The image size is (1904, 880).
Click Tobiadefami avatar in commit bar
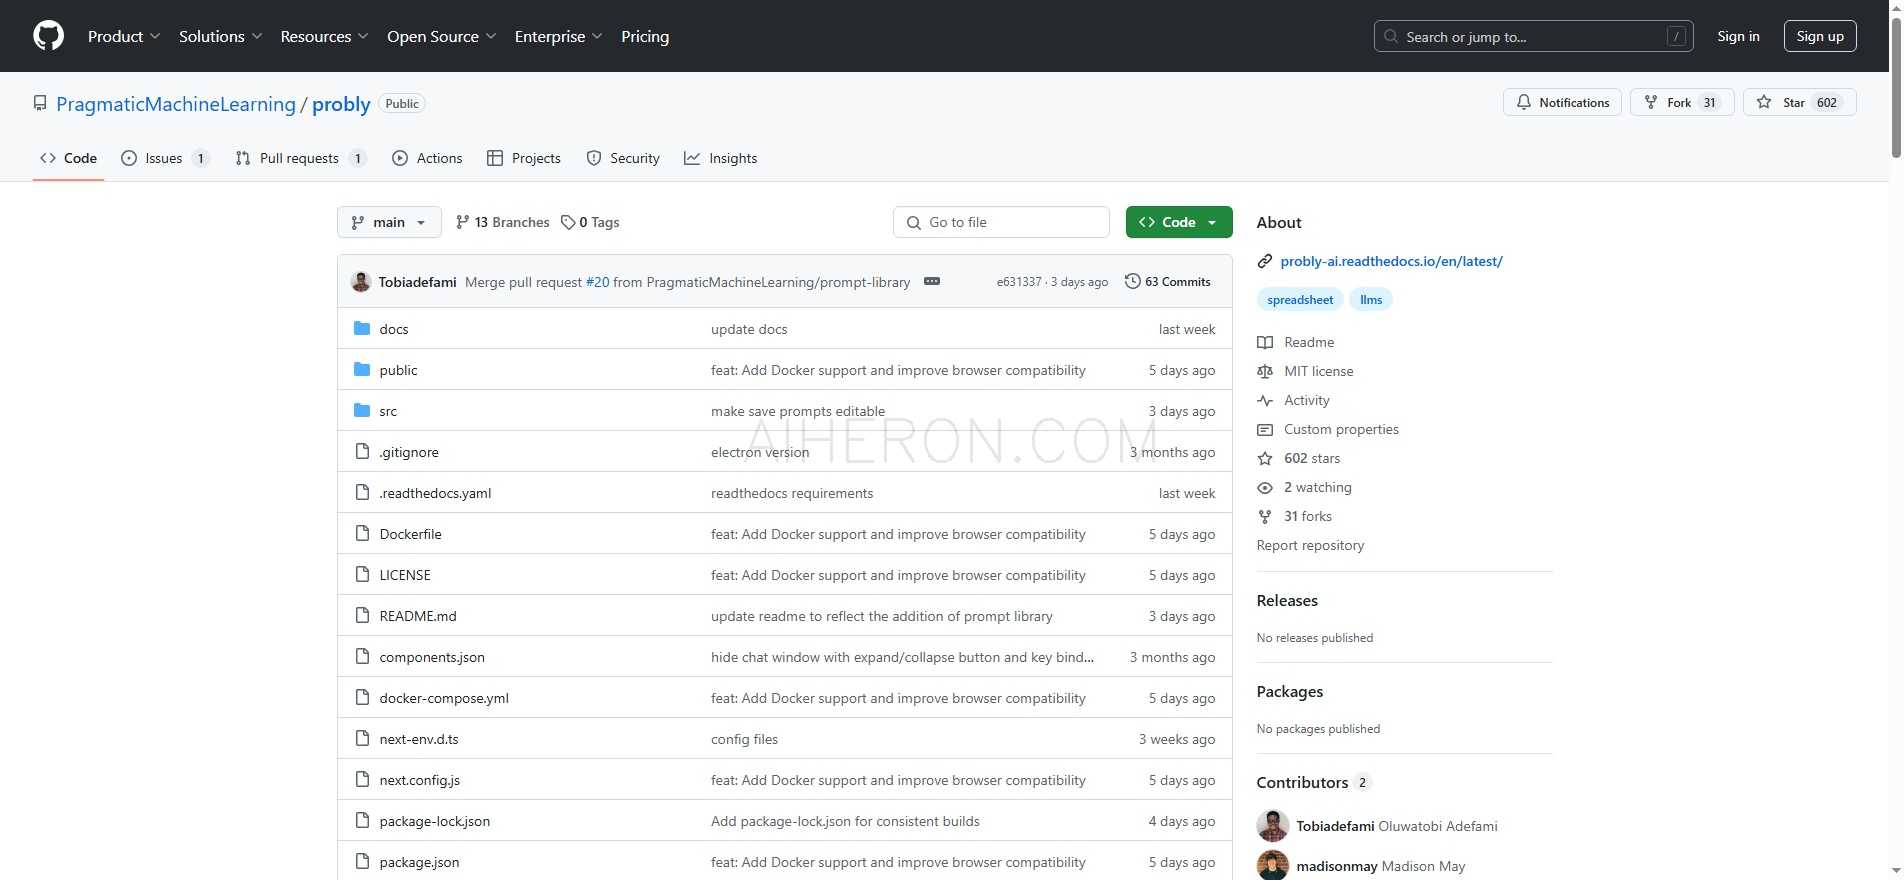(361, 282)
